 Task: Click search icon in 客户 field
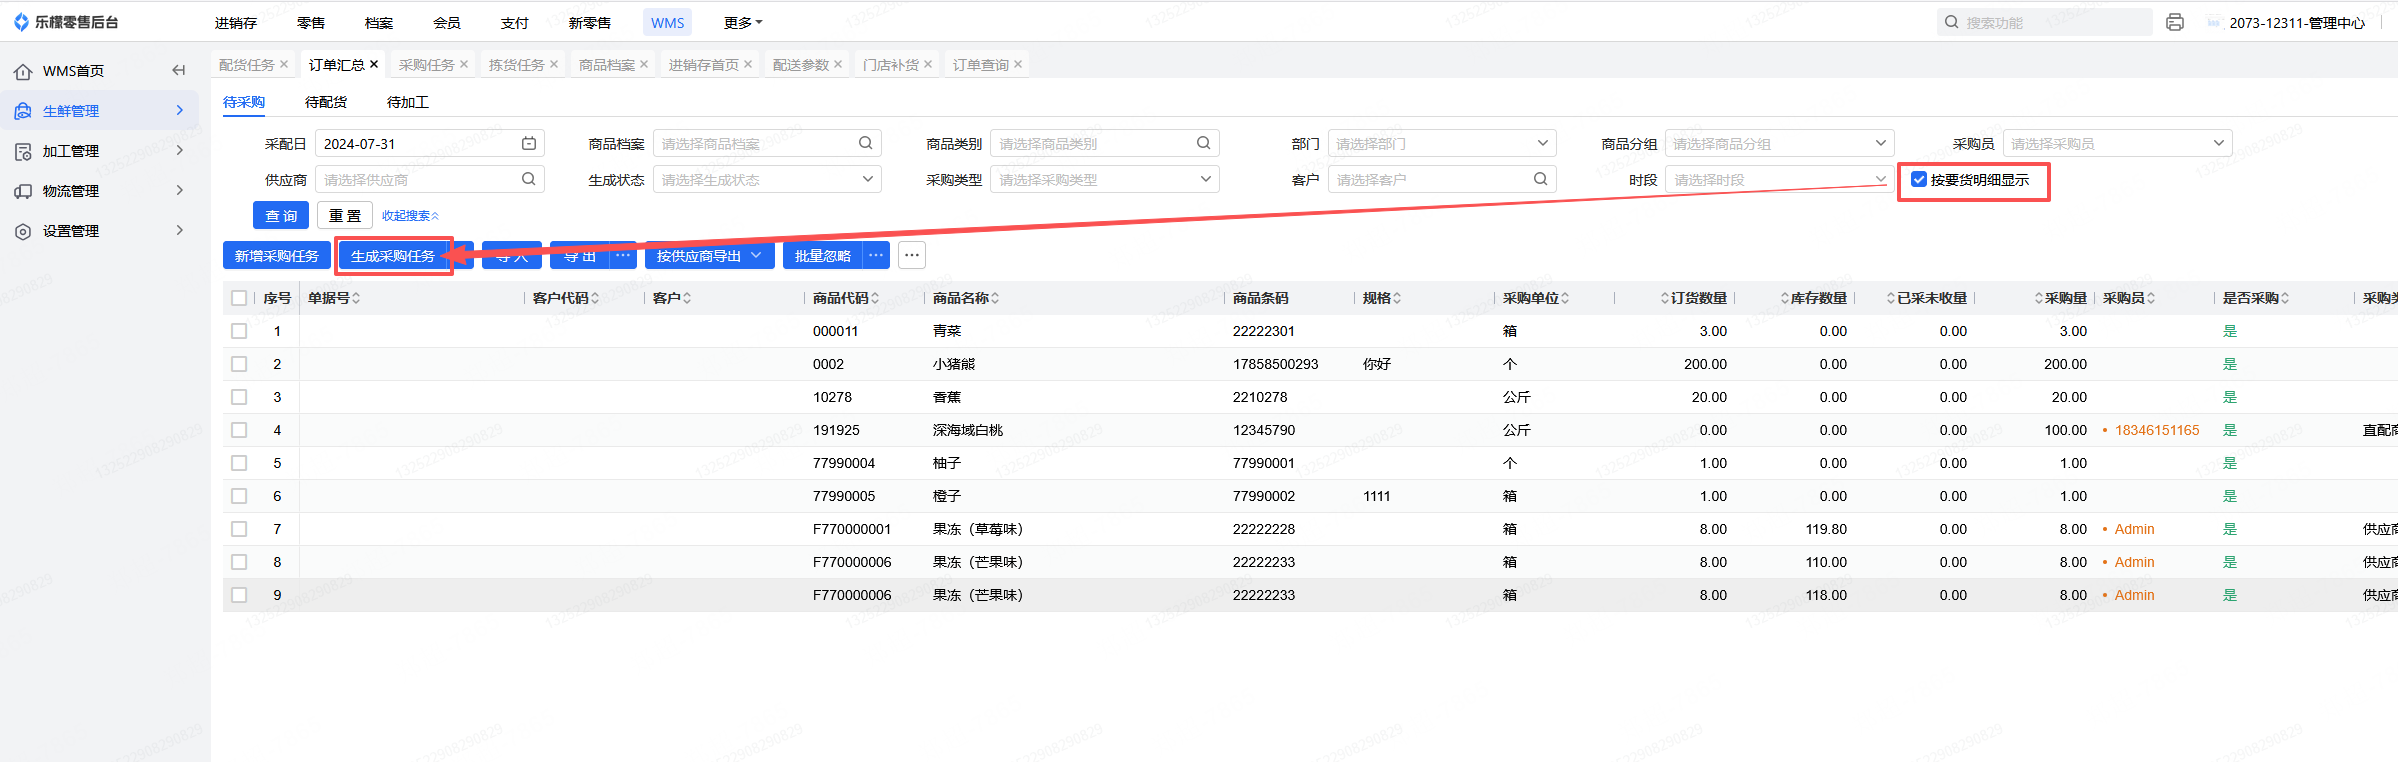(1541, 179)
